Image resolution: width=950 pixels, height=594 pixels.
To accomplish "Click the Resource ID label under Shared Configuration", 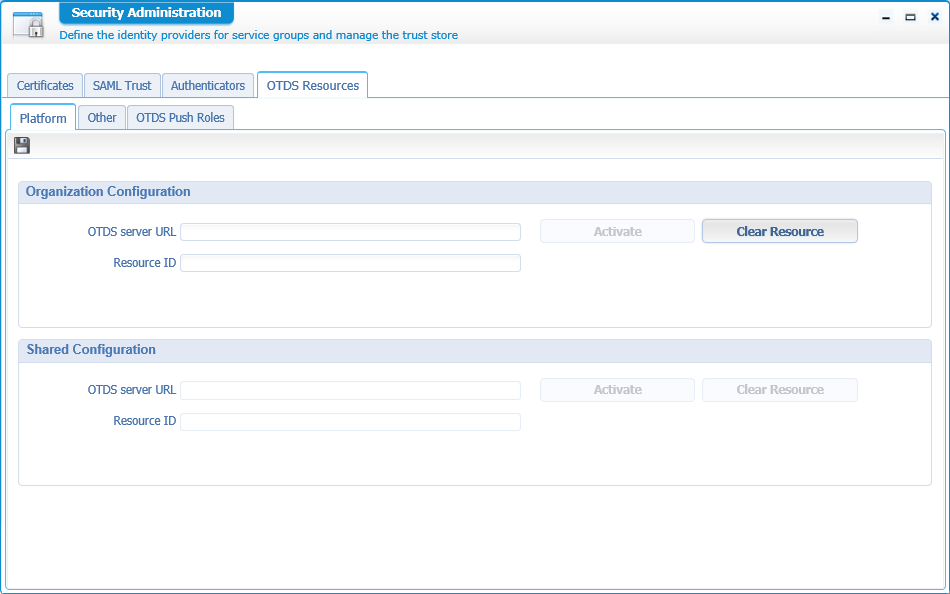I will point(144,421).
